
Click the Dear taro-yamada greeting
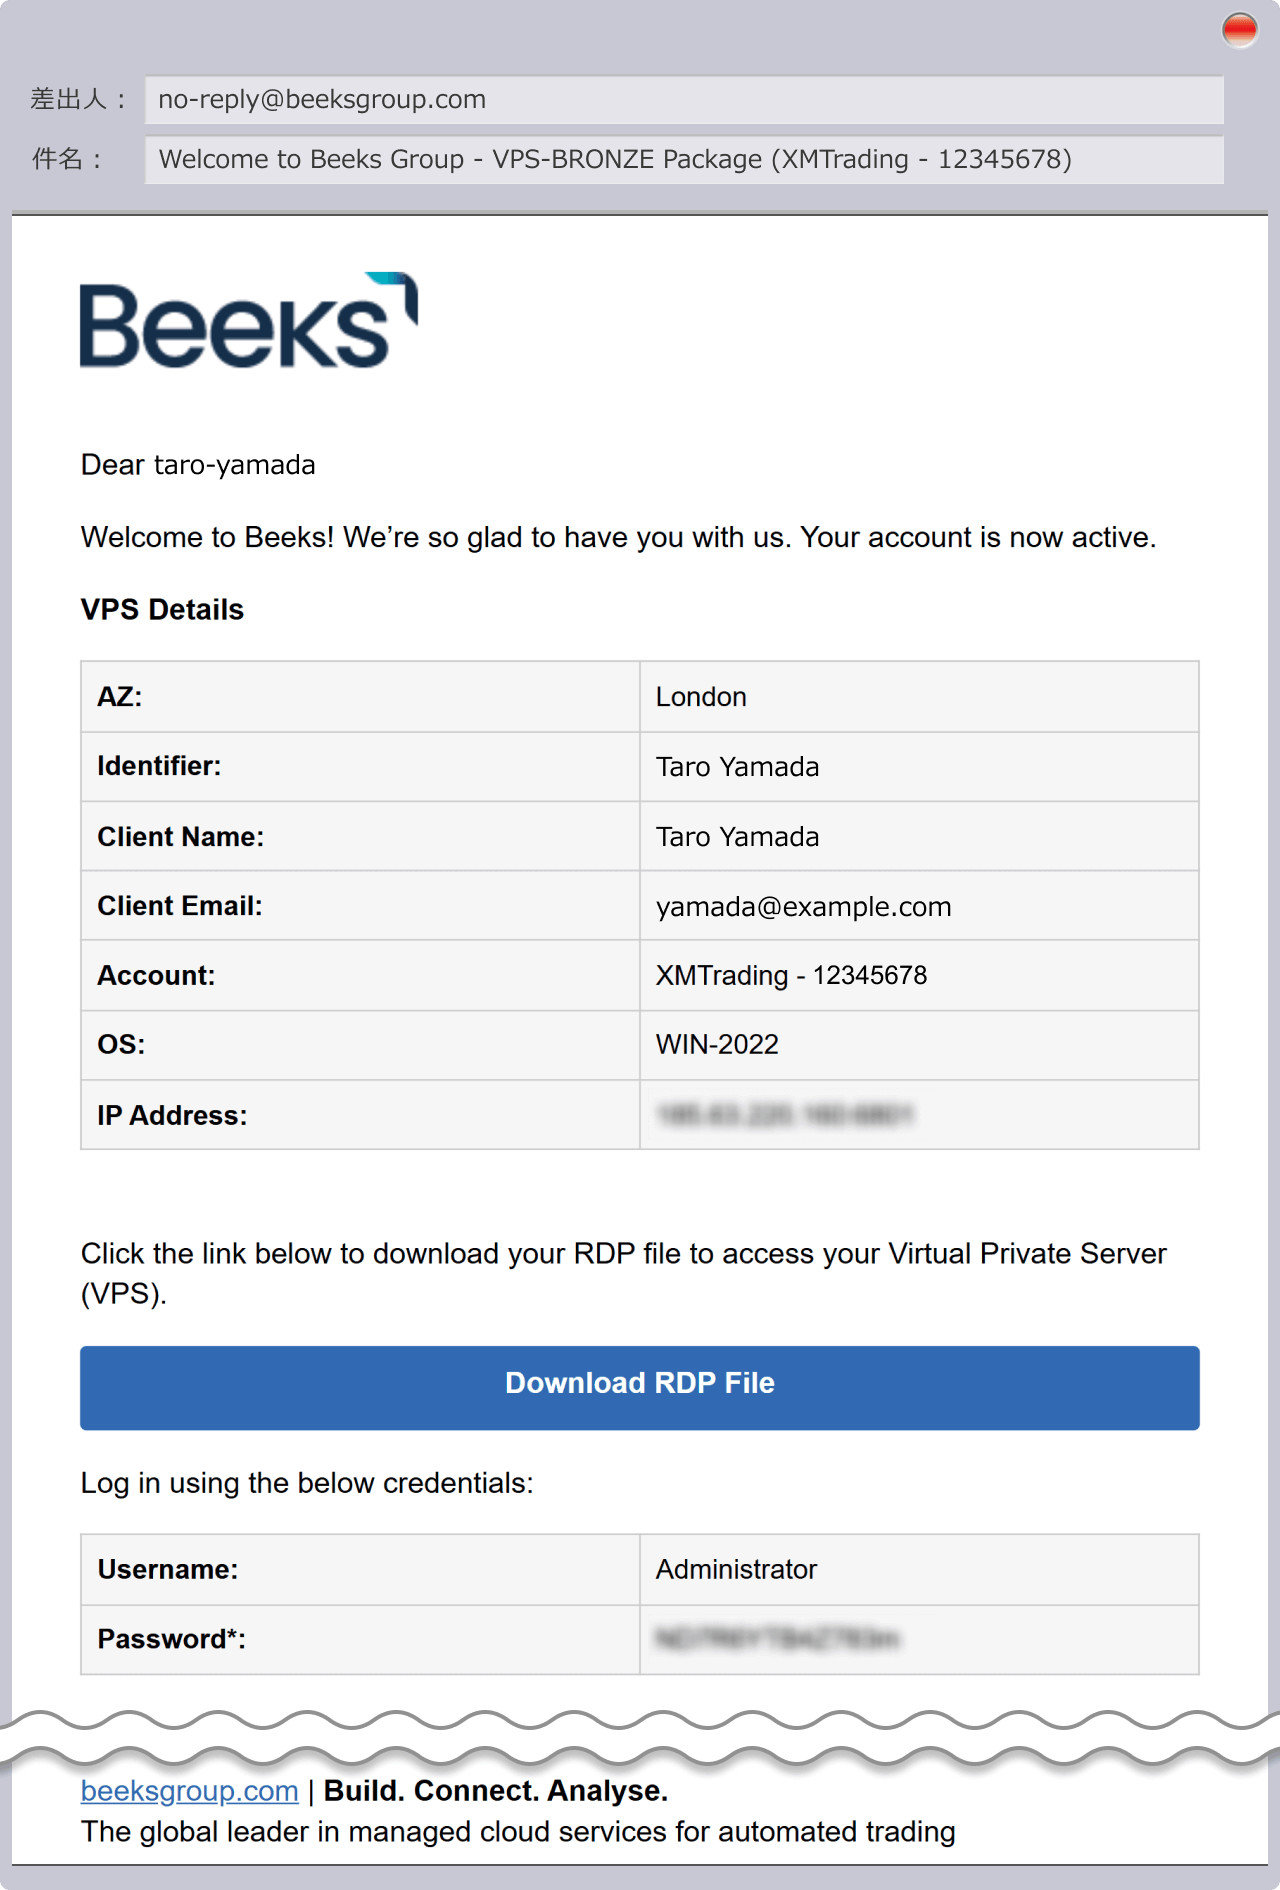pos(198,465)
